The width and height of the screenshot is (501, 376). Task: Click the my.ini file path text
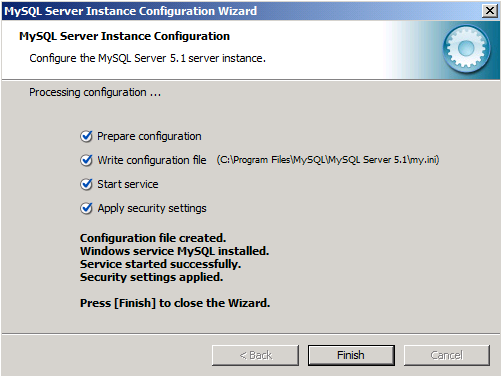click(328, 160)
